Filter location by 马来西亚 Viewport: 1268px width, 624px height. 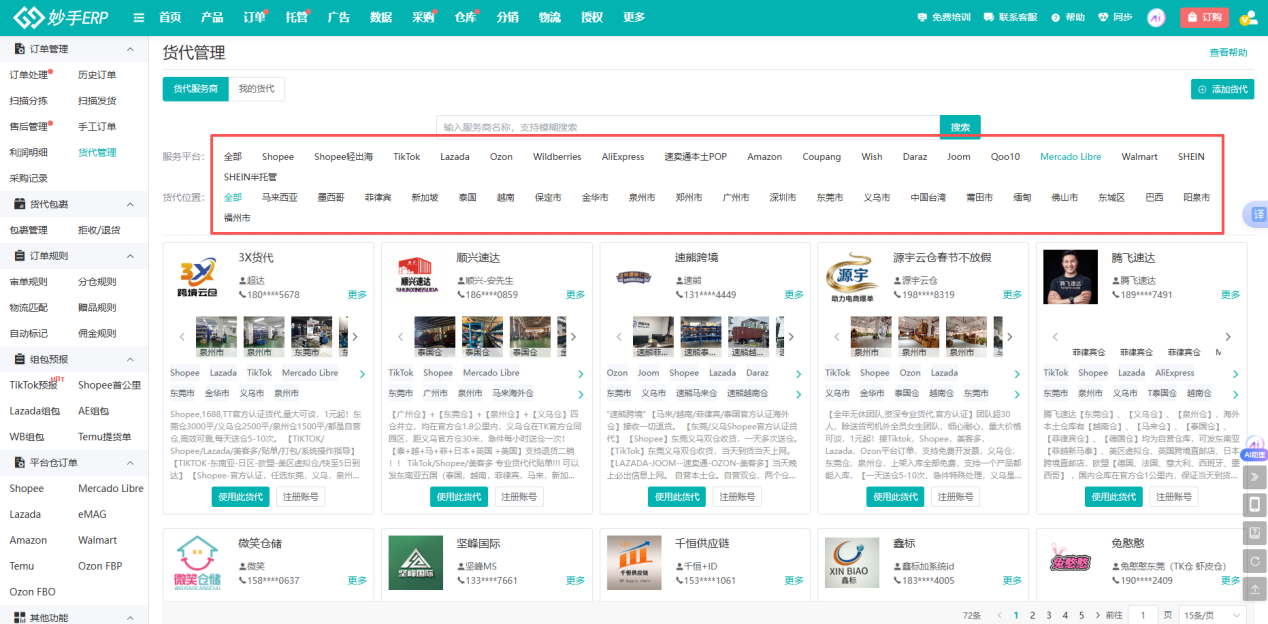(280, 197)
